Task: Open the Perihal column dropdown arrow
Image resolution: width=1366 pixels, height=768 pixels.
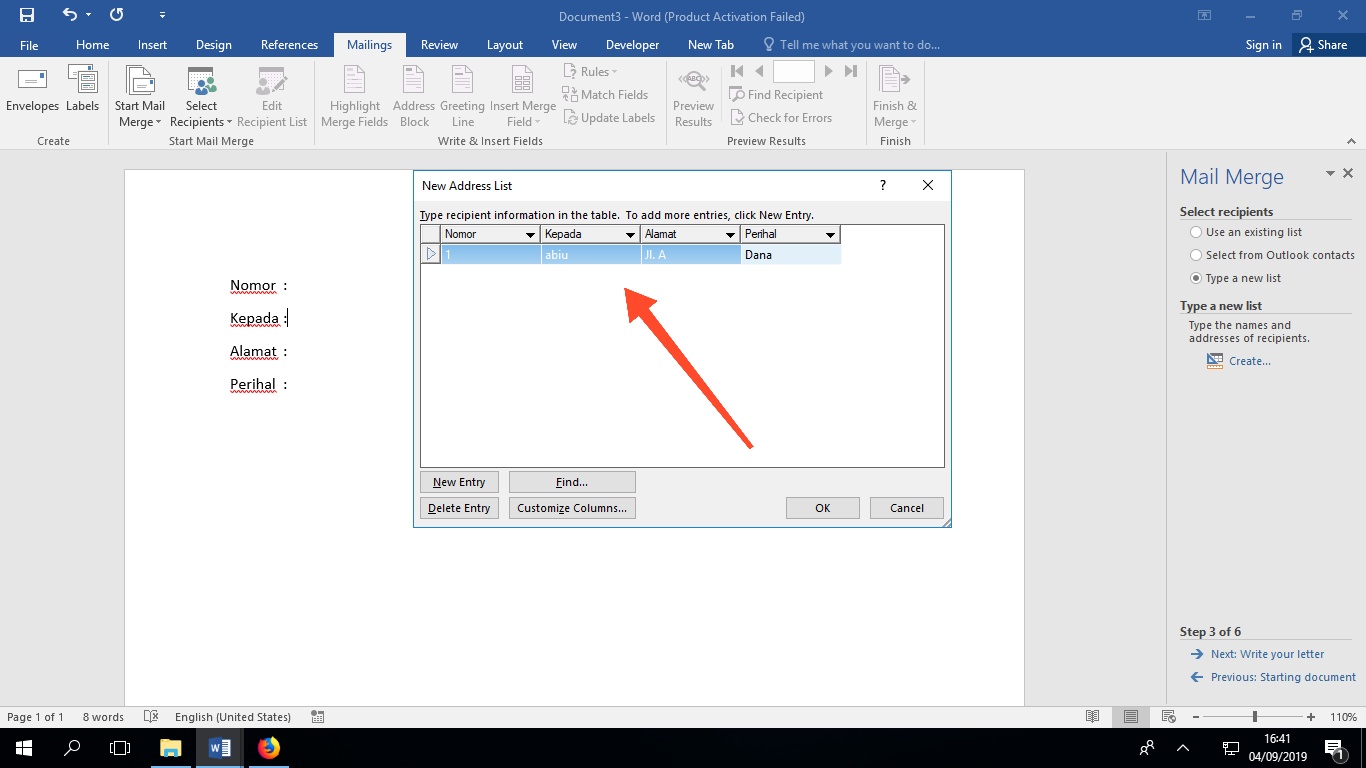Action: point(830,235)
